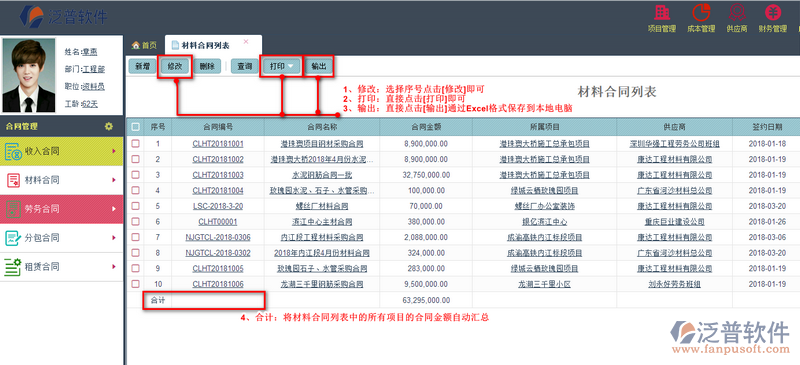Click the 查询 button
The image size is (800, 365).
tap(245, 66)
